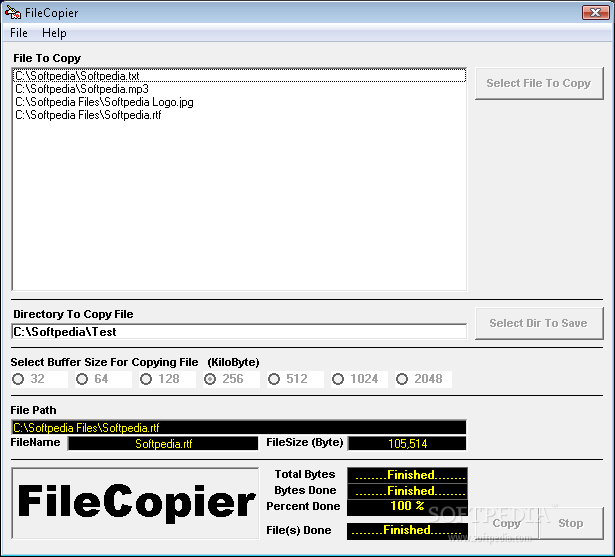Viewport: 615px width, 557px height.
Task: Choose the 128 KB buffer size
Action: (x=167, y=379)
